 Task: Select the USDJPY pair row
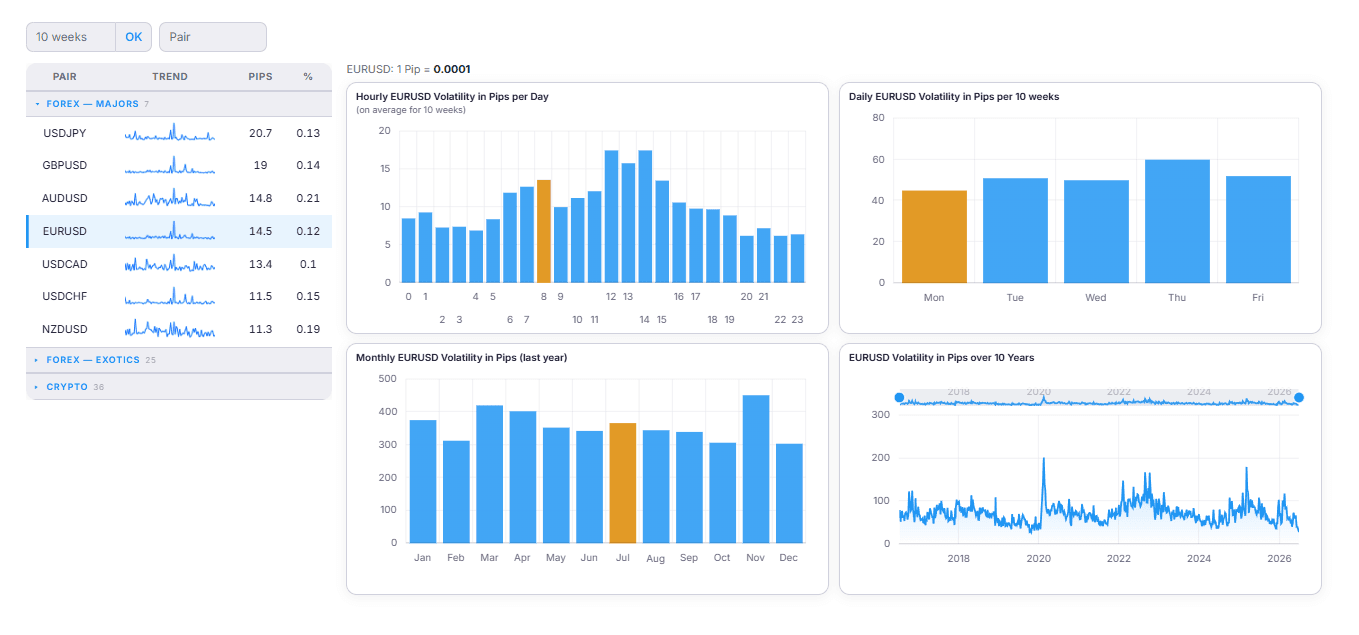(x=179, y=133)
